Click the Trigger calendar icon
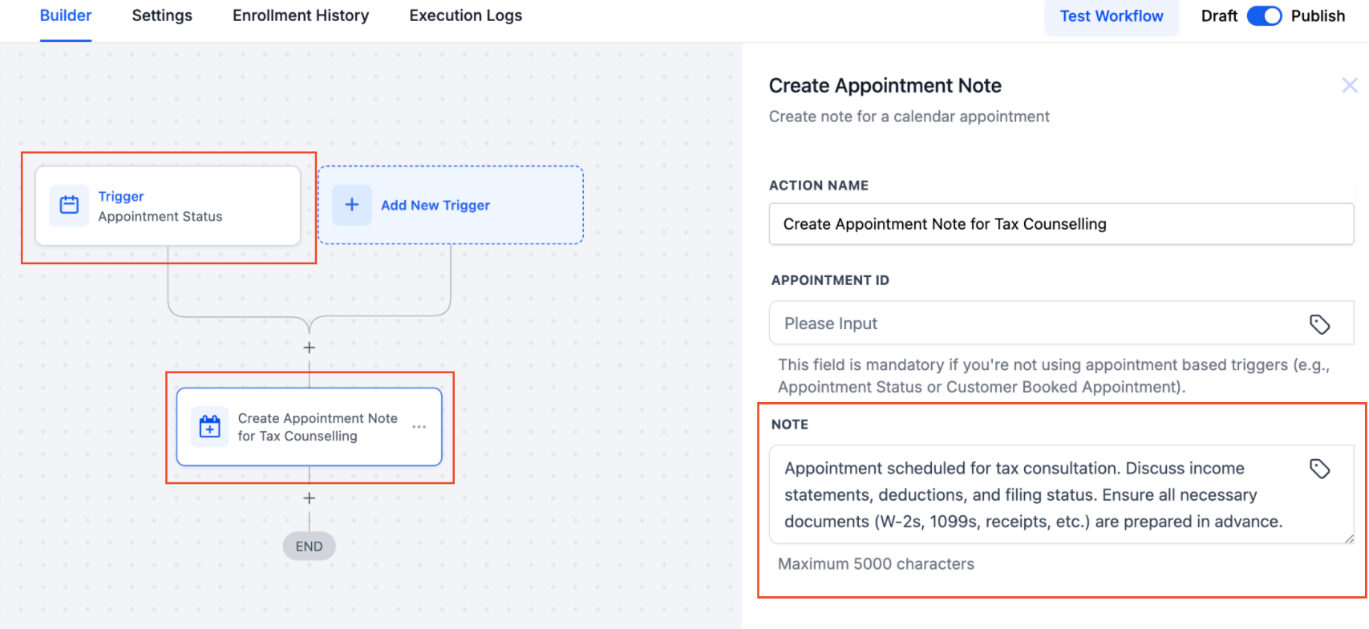Screen dimensions: 1369x629 point(69,205)
